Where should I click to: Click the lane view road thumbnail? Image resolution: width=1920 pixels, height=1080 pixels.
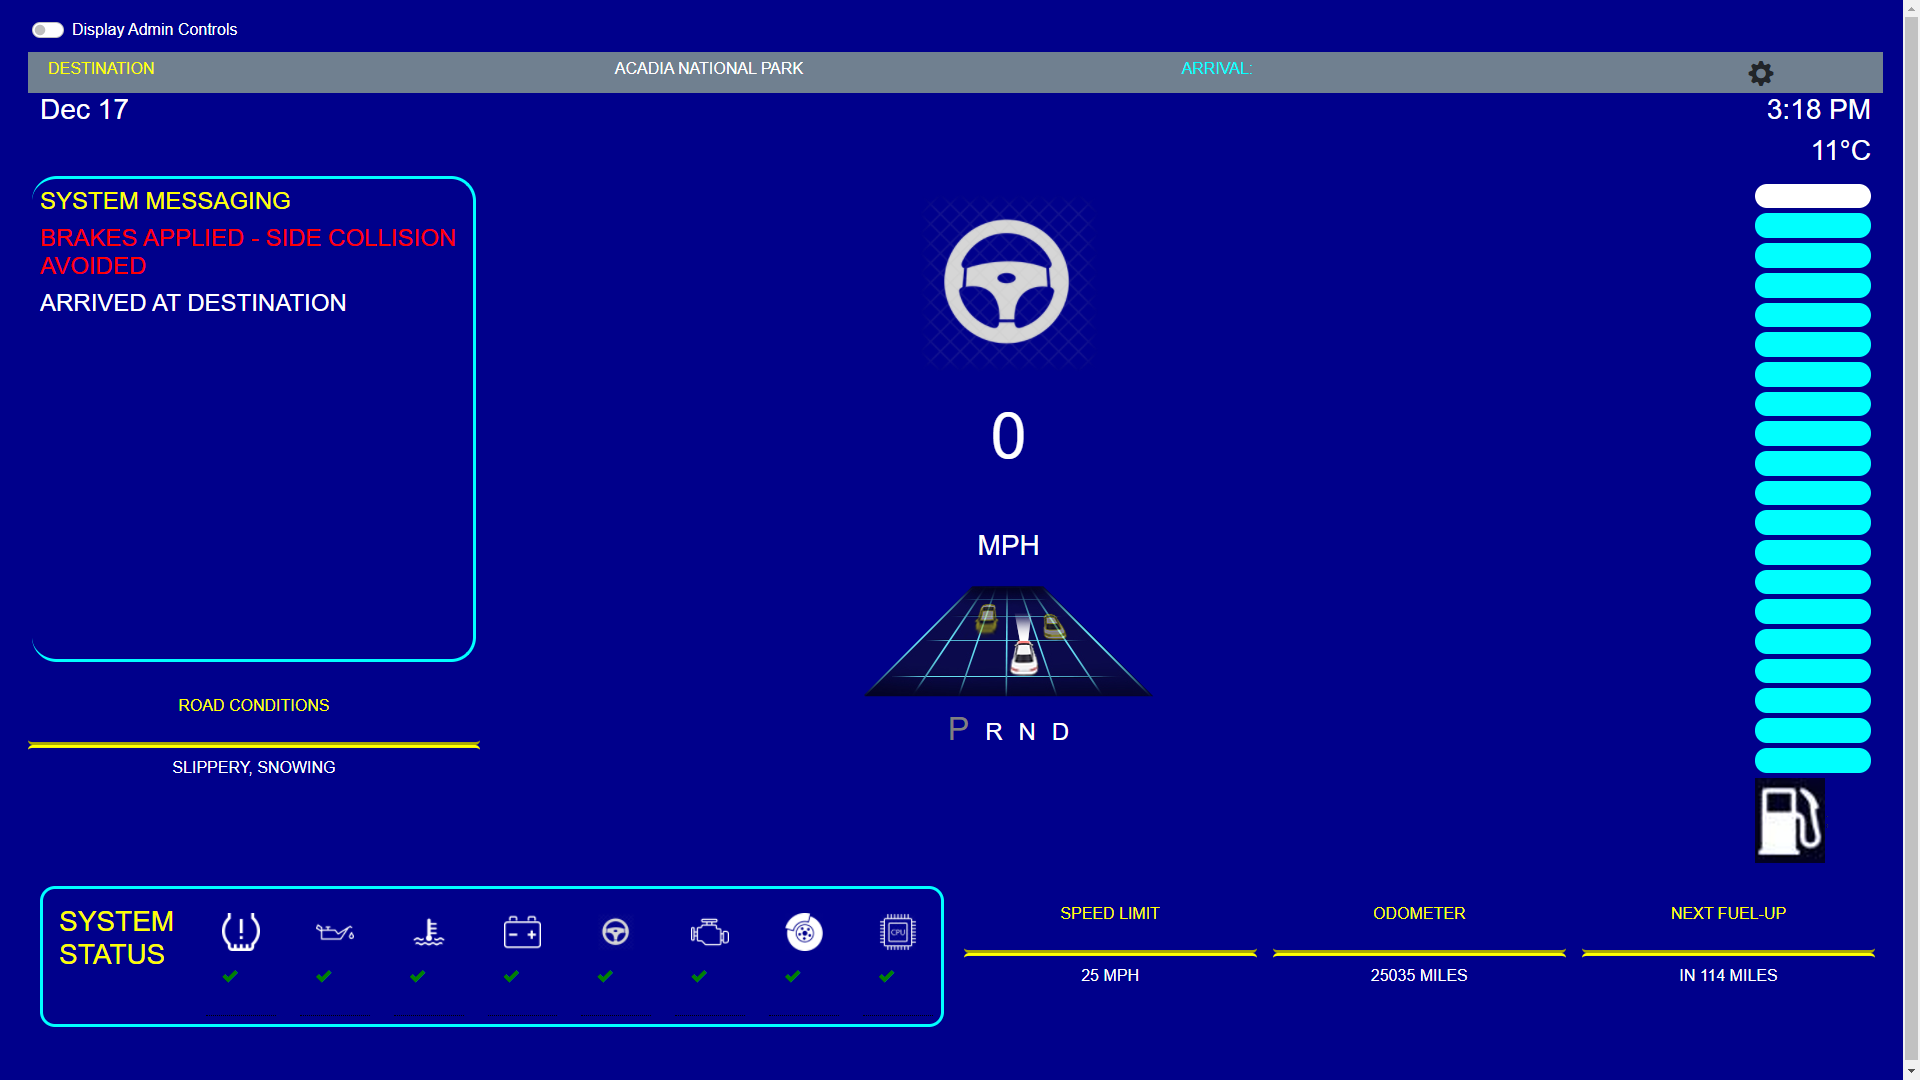(x=1008, y=641)
